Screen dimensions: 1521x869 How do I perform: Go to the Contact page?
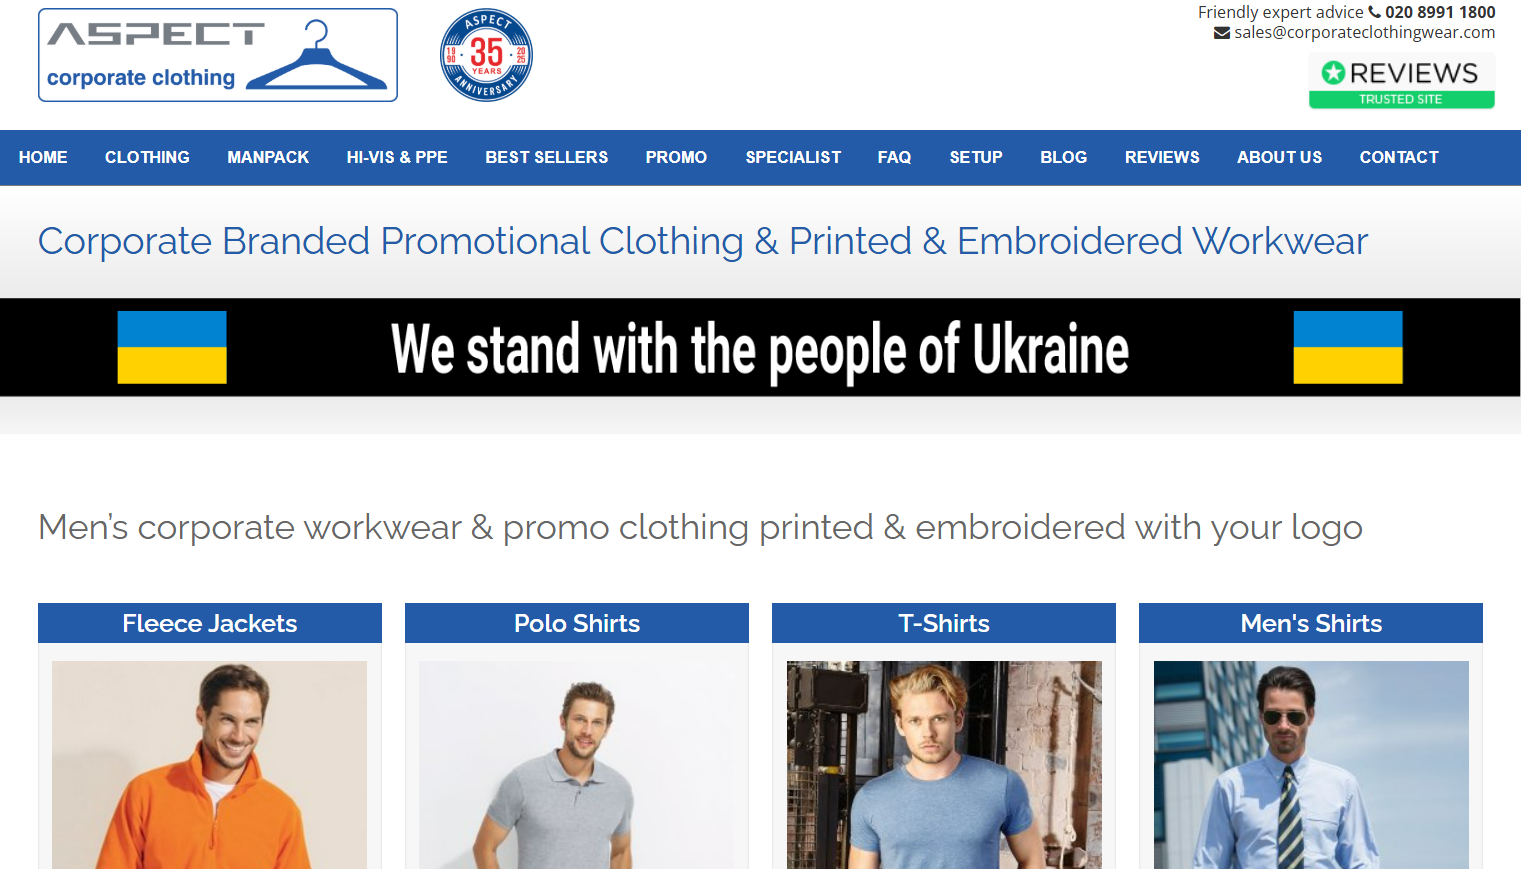(x=1399, y=157)
